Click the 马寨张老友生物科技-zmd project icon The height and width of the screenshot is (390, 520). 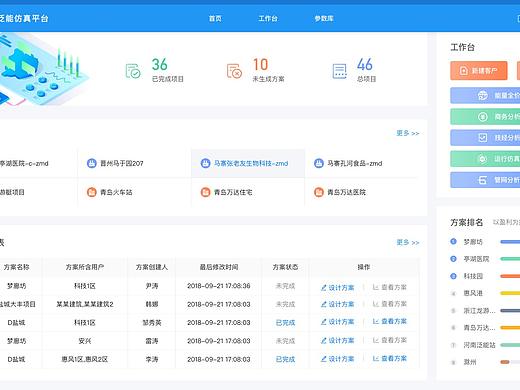(x=205, y=163)
